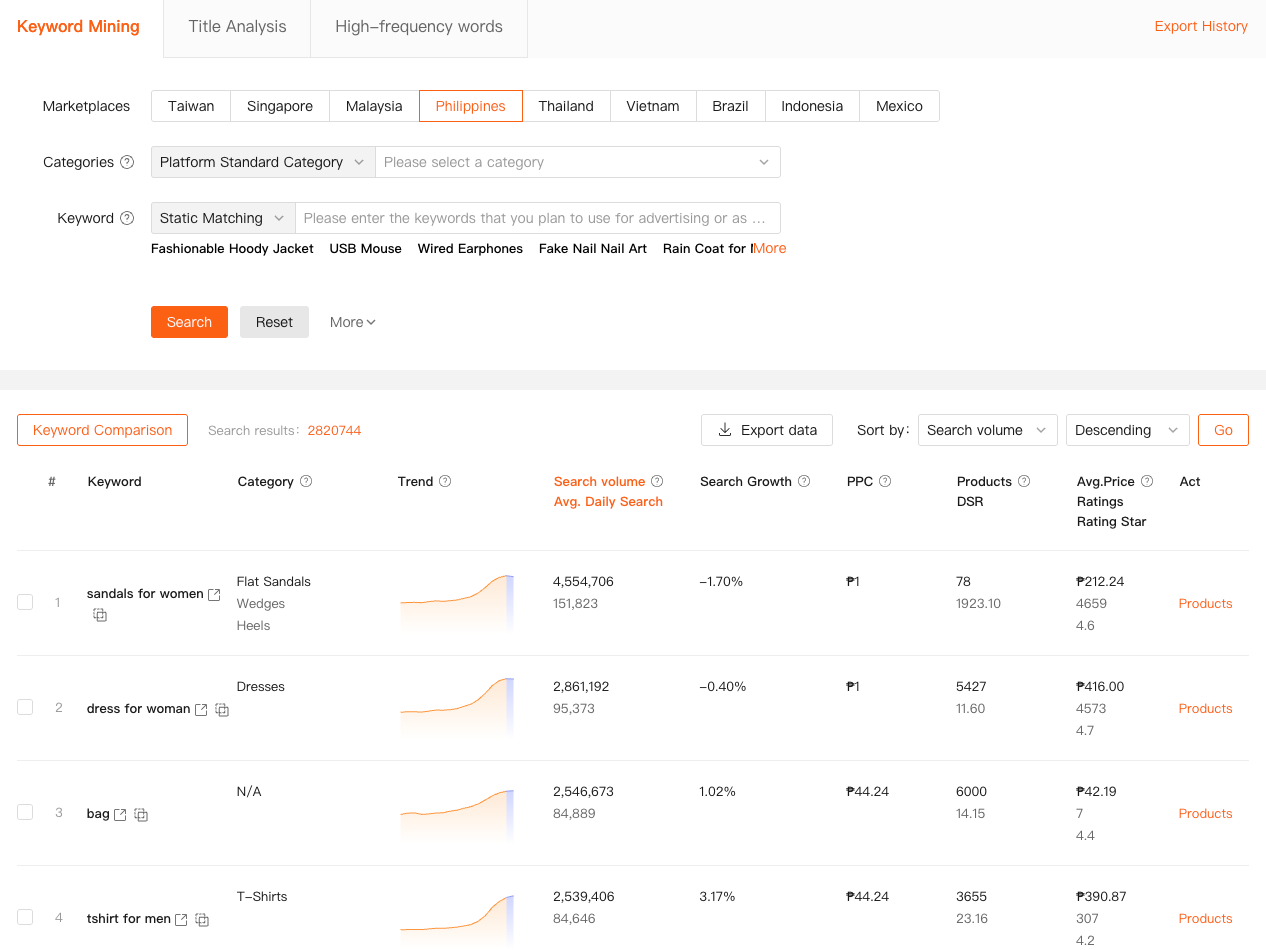The image size is (1266, 950).
Task: Copy the 'tshirt for men' keyword
Action: [202, 920]
